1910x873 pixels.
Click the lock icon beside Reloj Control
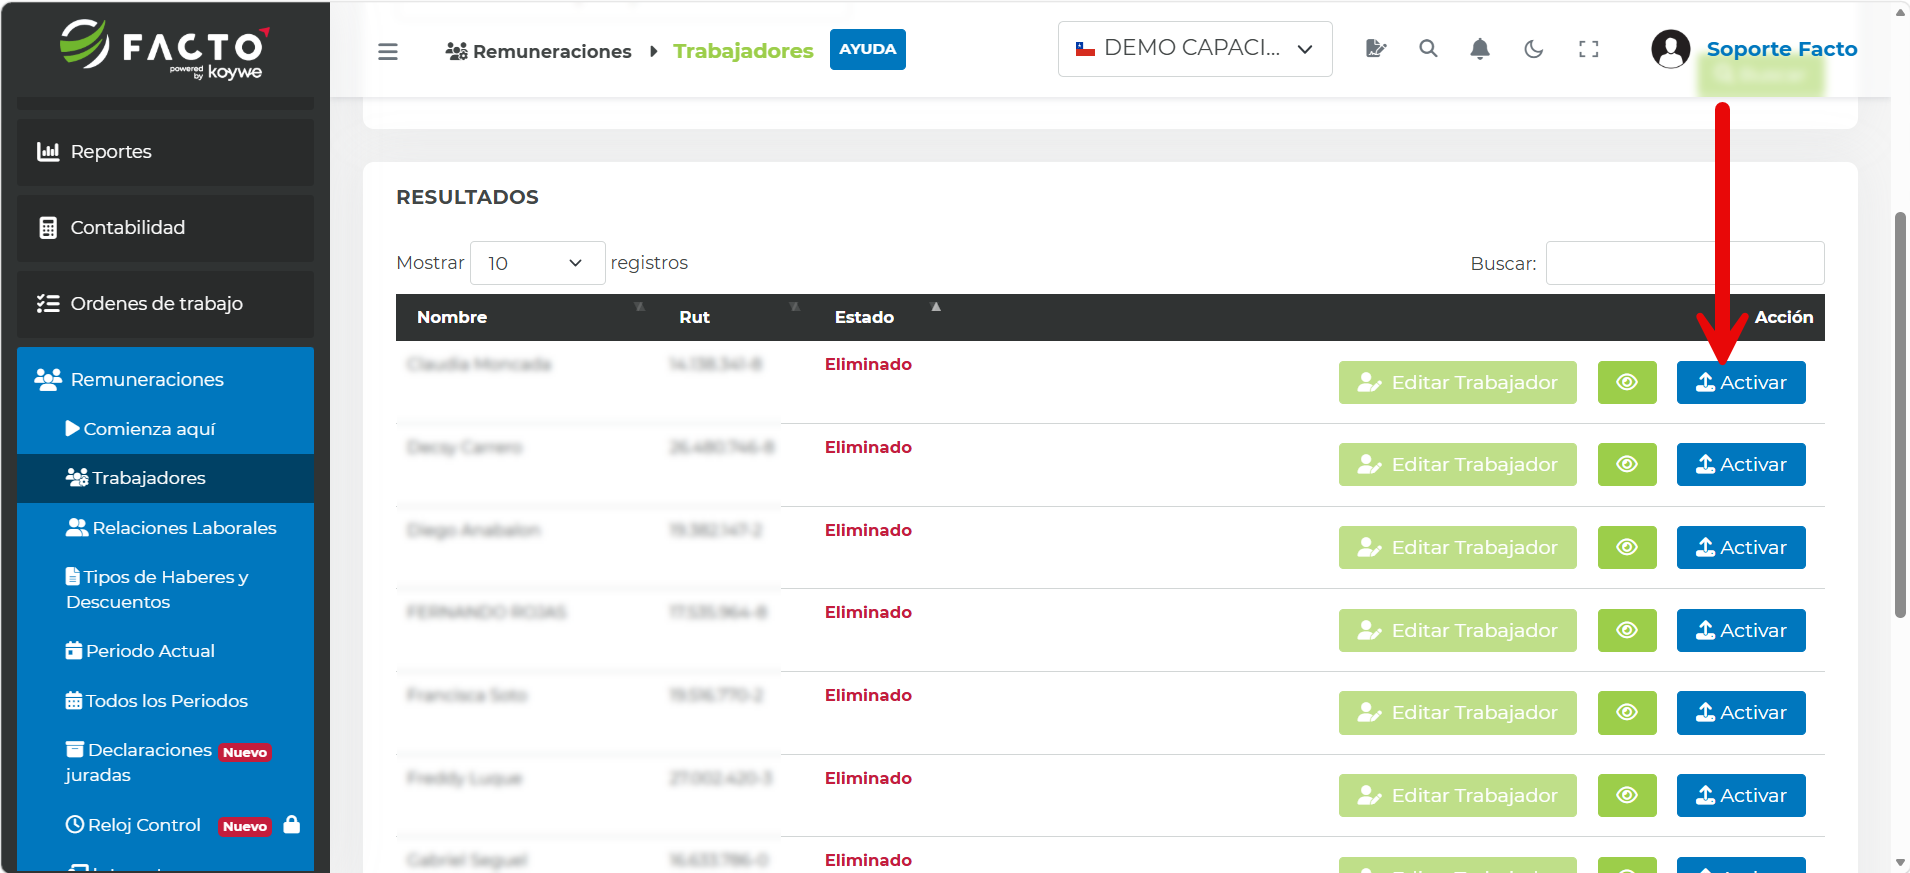[292, 824]
